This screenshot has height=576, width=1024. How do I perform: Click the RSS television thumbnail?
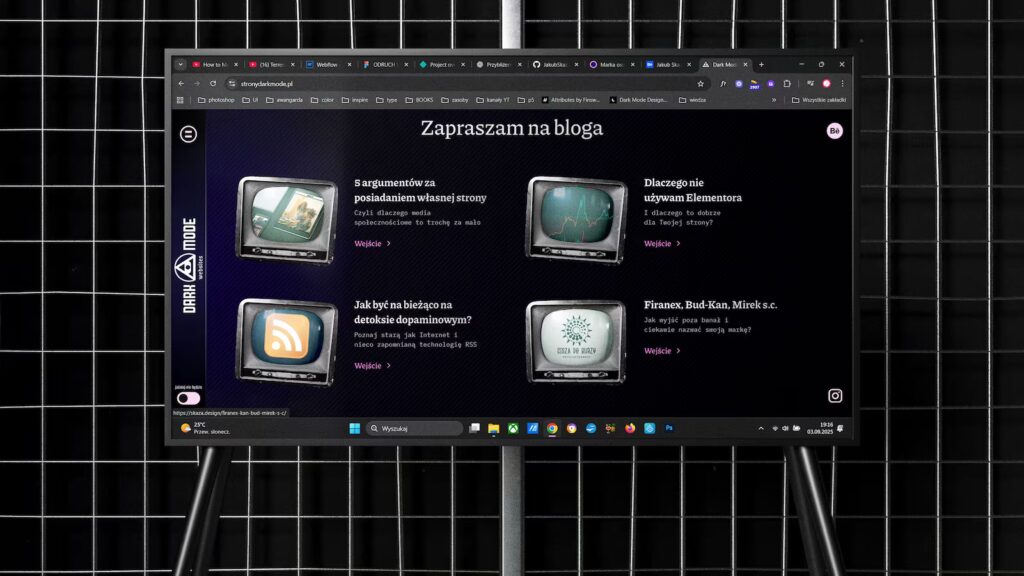[286, 340]
